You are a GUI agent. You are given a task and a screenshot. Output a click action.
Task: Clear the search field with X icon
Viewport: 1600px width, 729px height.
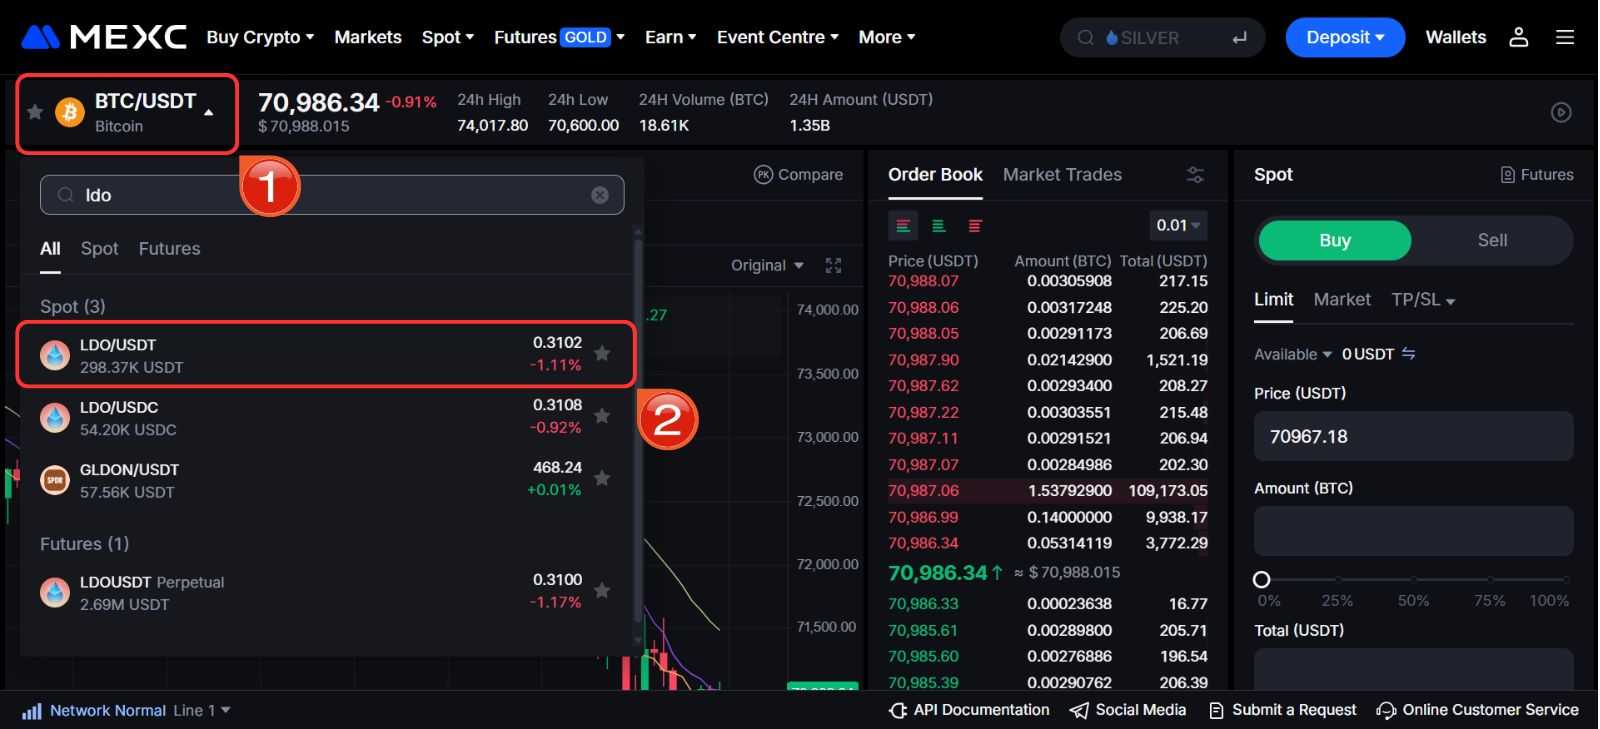(x=600, y=195)
